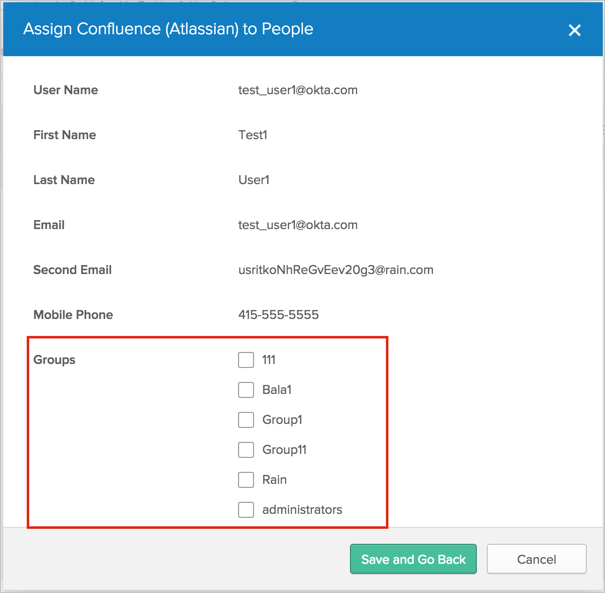Click the Mobile Phone field label
This screenshot has width=605, height=593.
(x=73, y=315)
